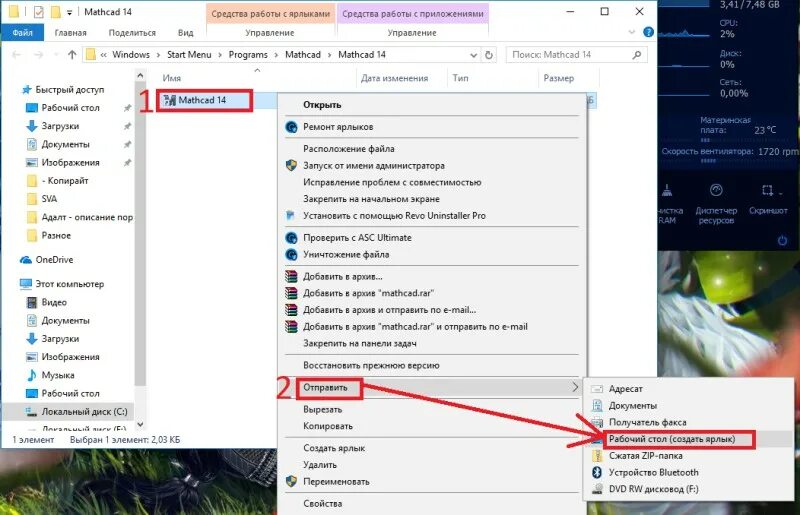Switch to the Главная ribbon tab

[x=70, y=33]
